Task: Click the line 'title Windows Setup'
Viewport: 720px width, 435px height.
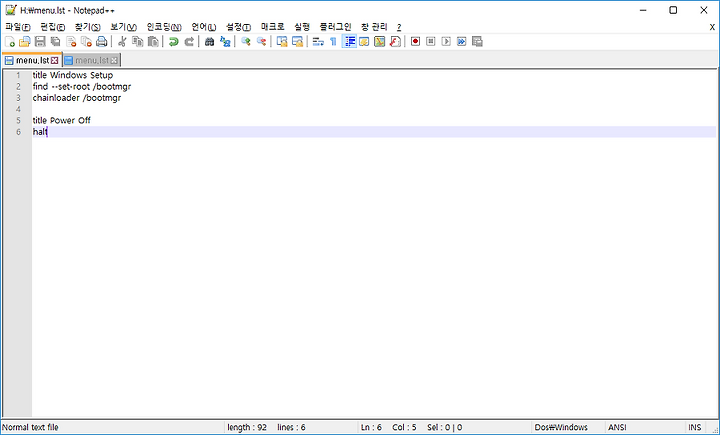Action: click(x=73, y=75)
